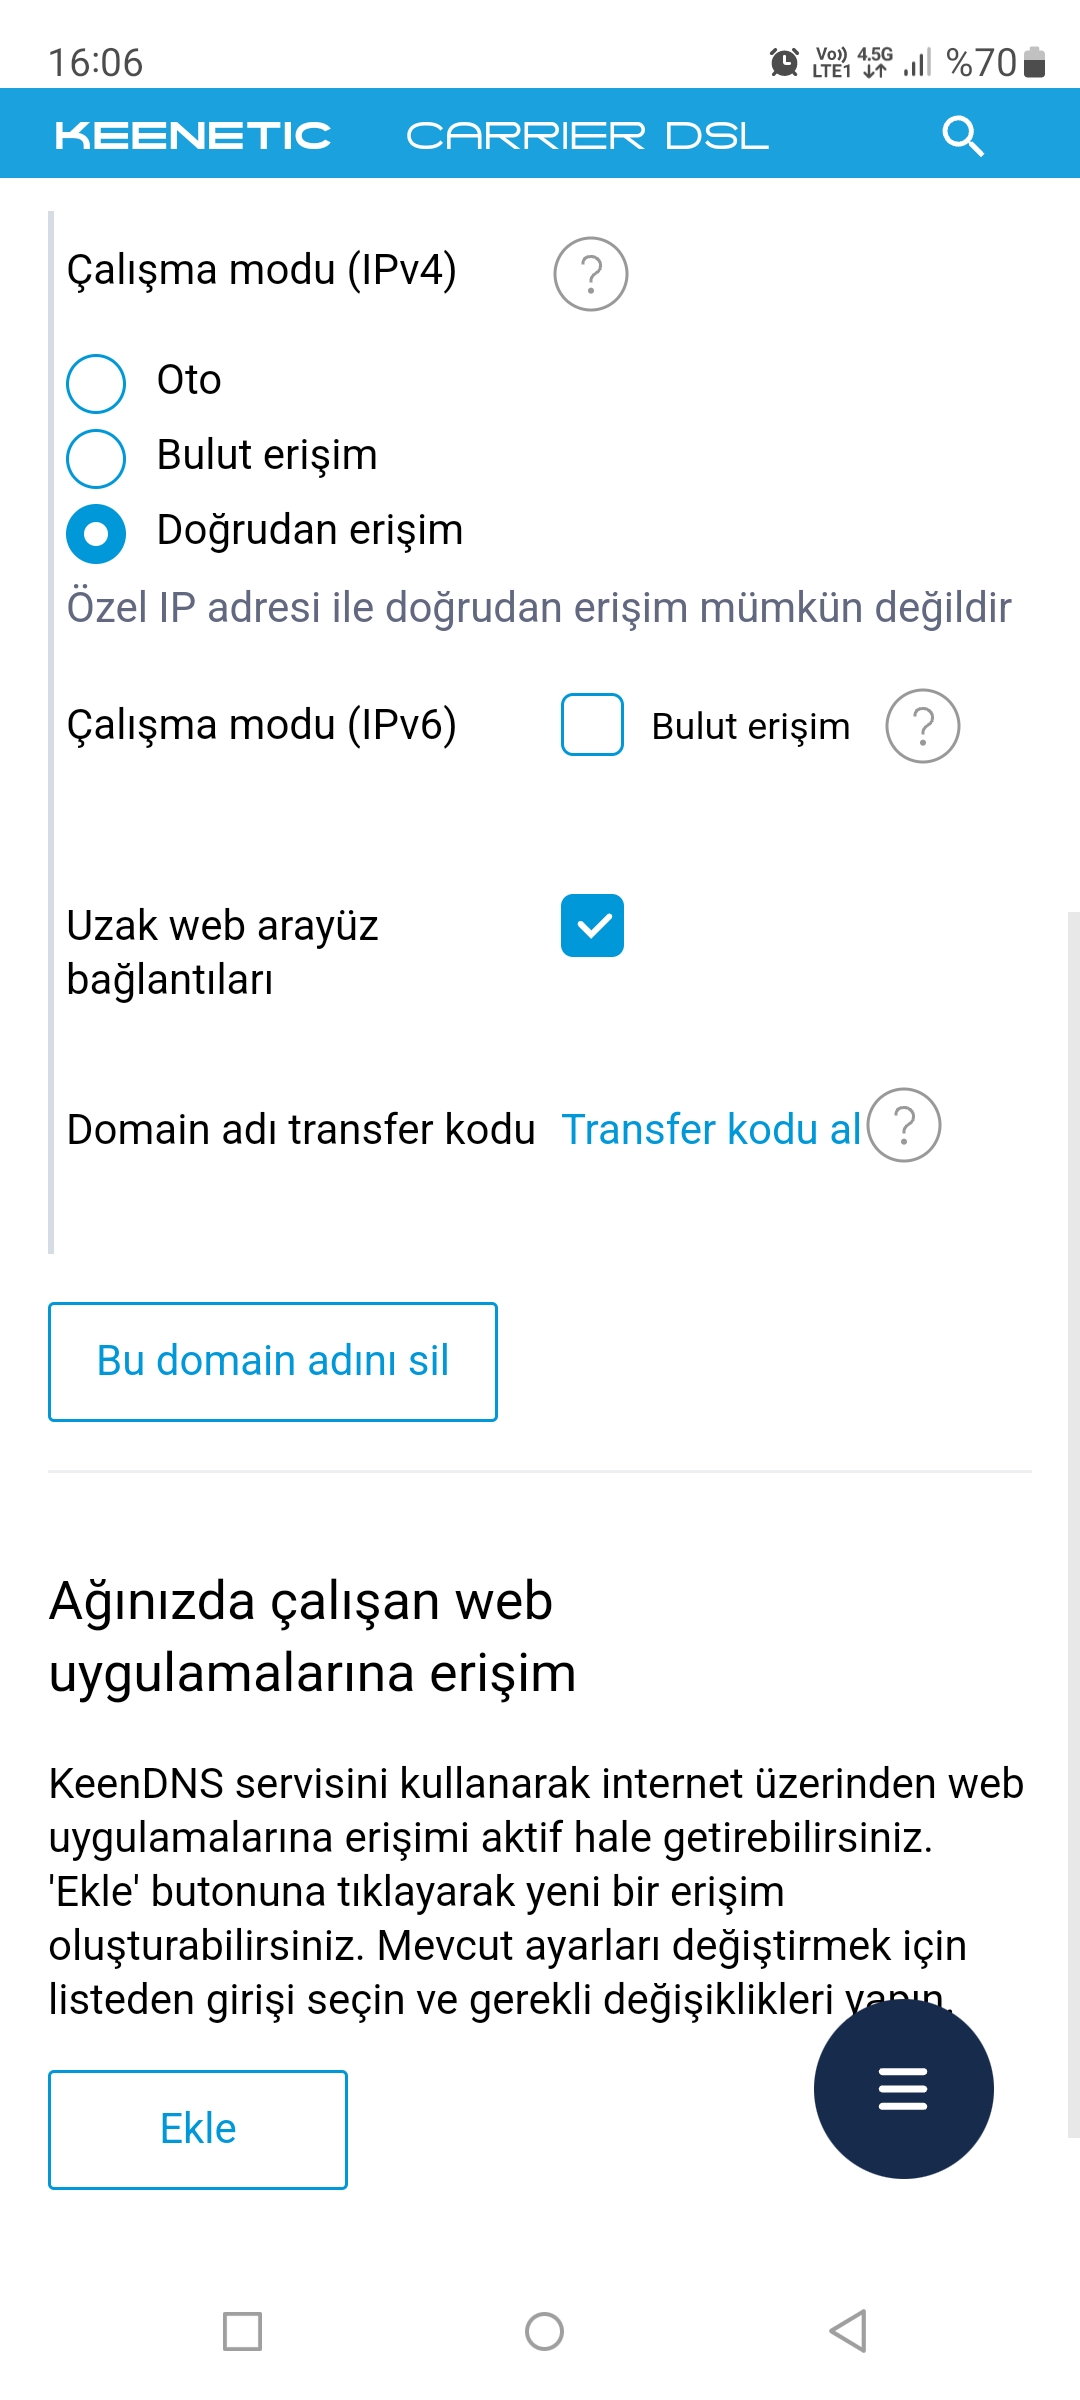Click Bu domain adını sil button

tap(273, 1361)
